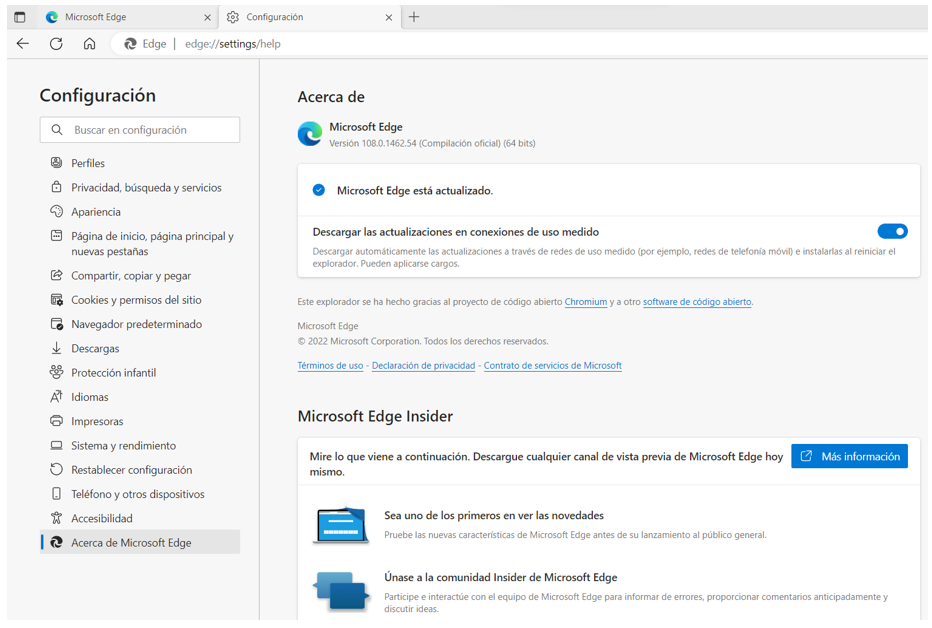
Task: Click the search magnifier icon in settings
Action: coord(56,130)
